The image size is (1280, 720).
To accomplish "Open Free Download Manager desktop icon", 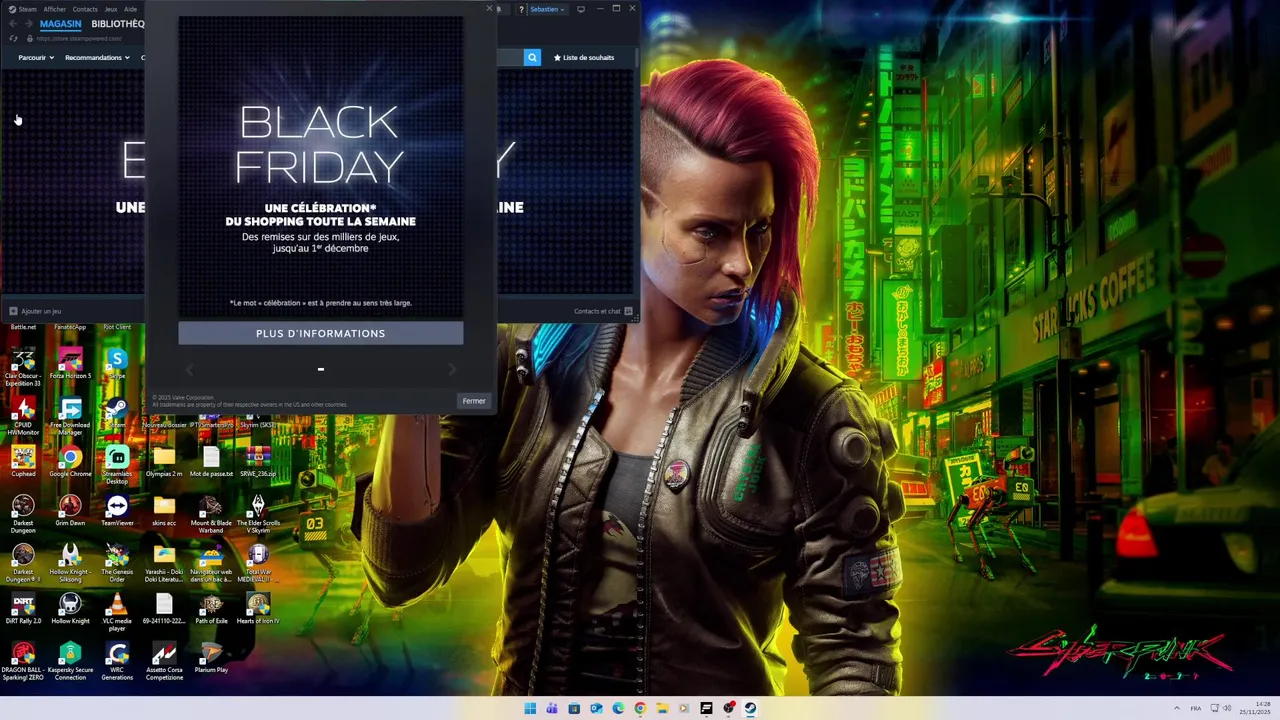I will (x=70, y=417).
